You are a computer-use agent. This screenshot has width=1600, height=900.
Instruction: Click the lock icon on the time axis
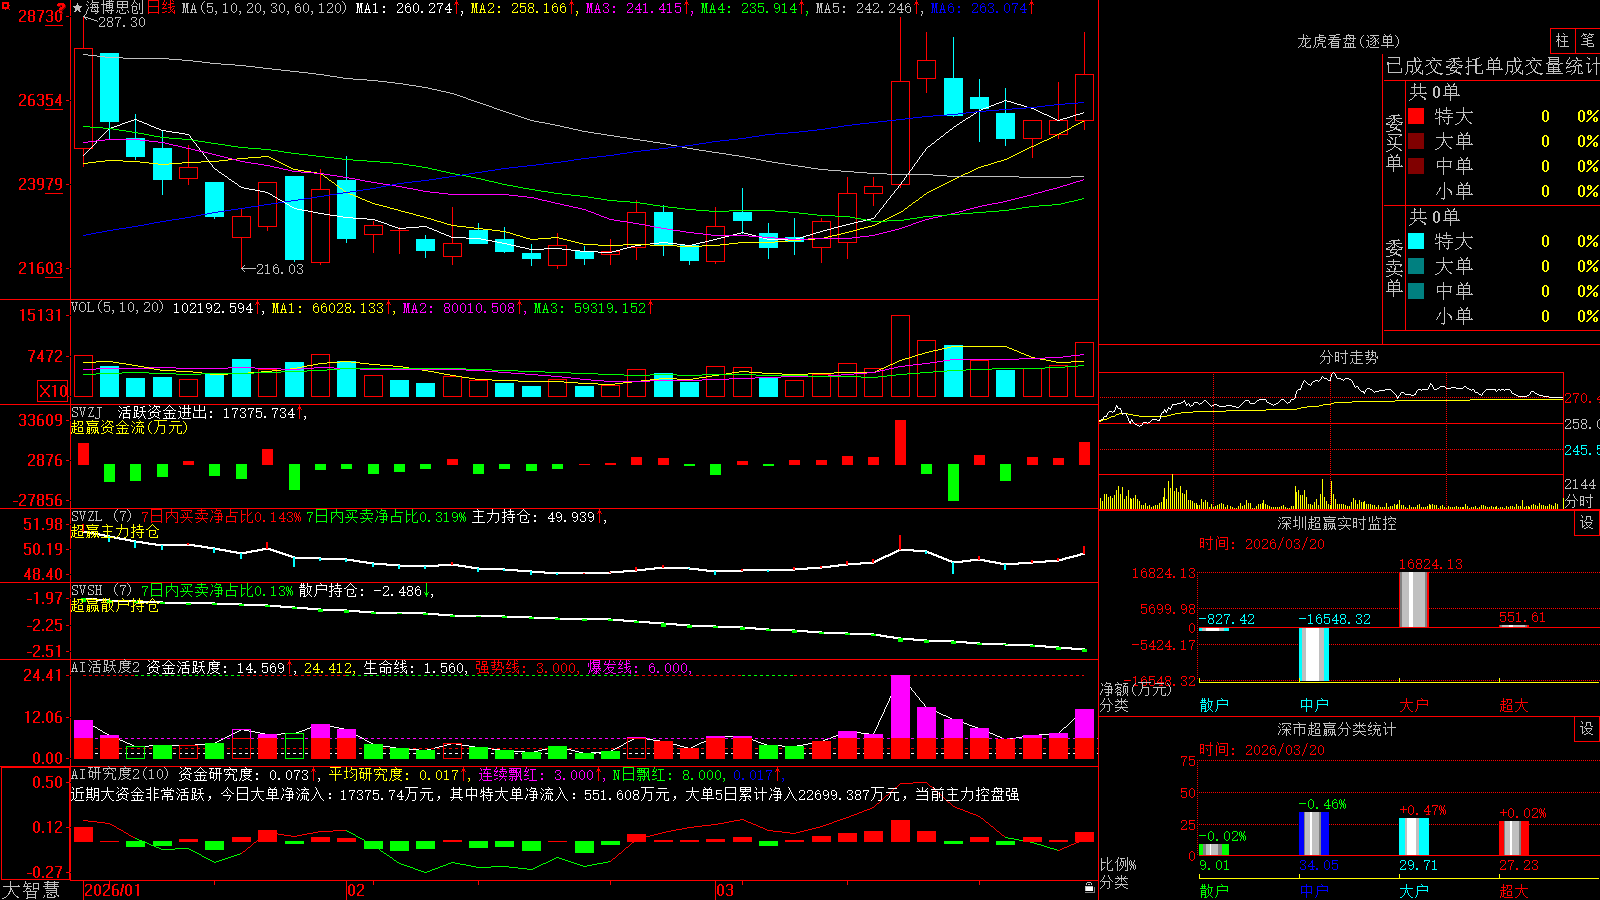(x=1090, y=887)
